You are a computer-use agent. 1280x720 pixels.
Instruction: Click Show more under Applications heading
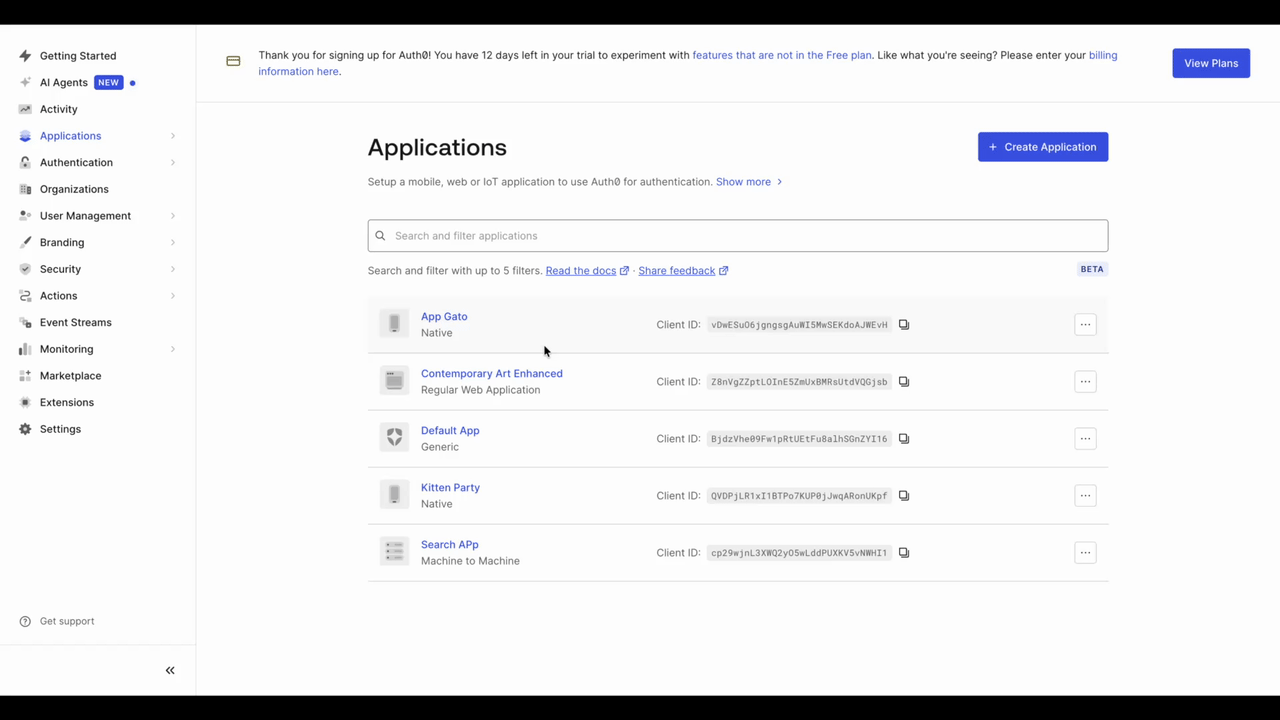749,182
